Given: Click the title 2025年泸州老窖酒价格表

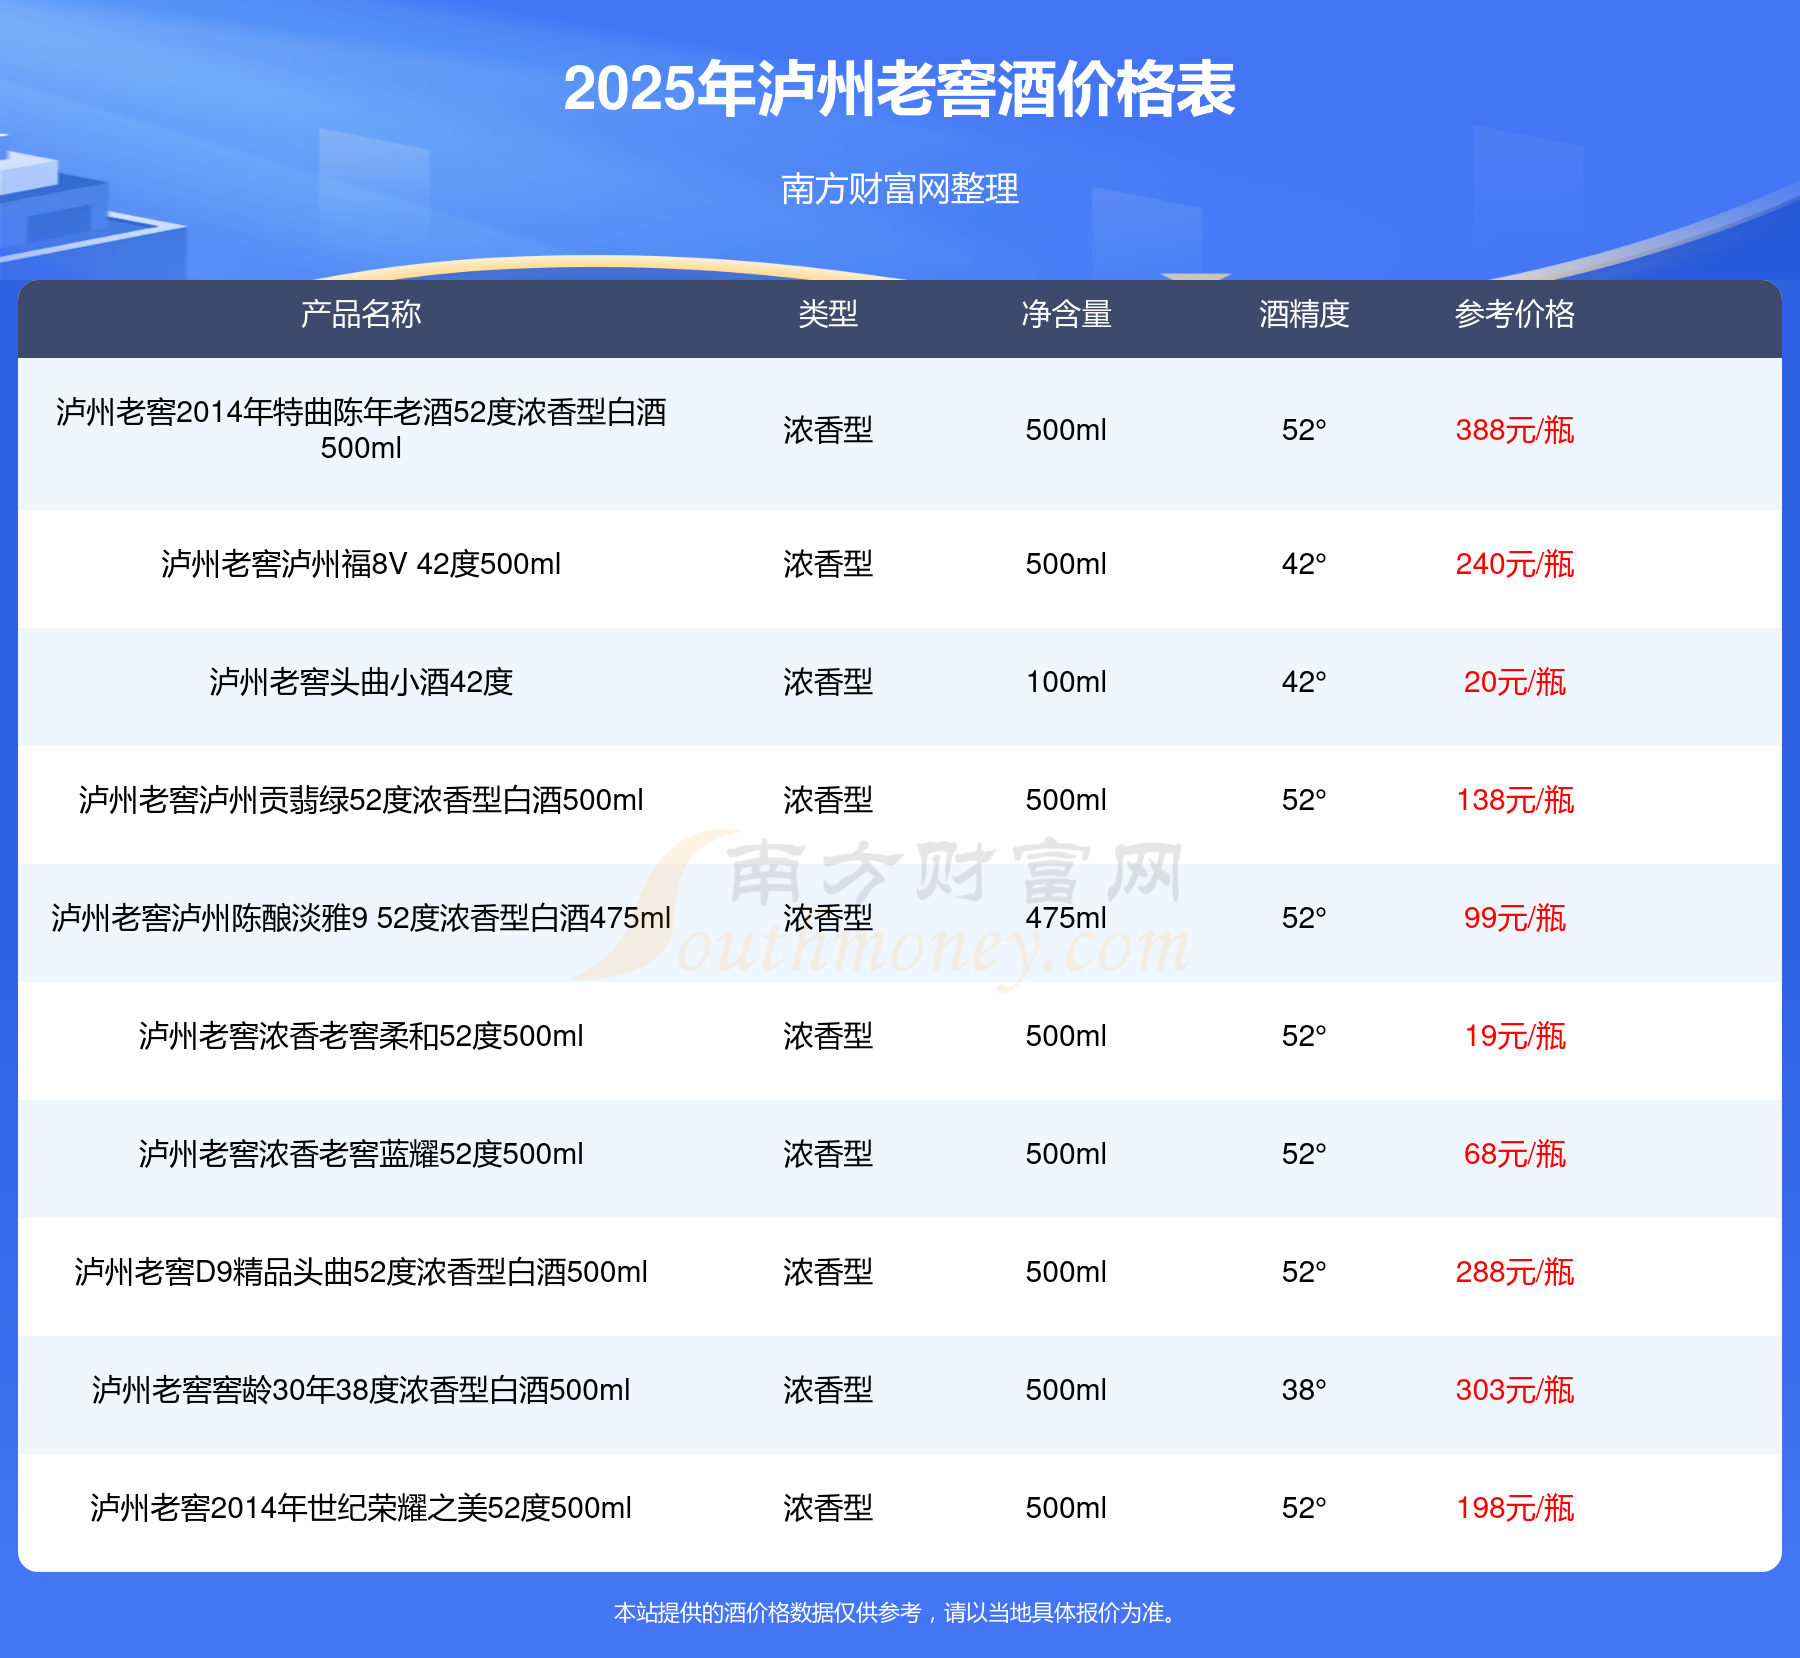Looking at the screenshot, I should (x=900, y=89).
